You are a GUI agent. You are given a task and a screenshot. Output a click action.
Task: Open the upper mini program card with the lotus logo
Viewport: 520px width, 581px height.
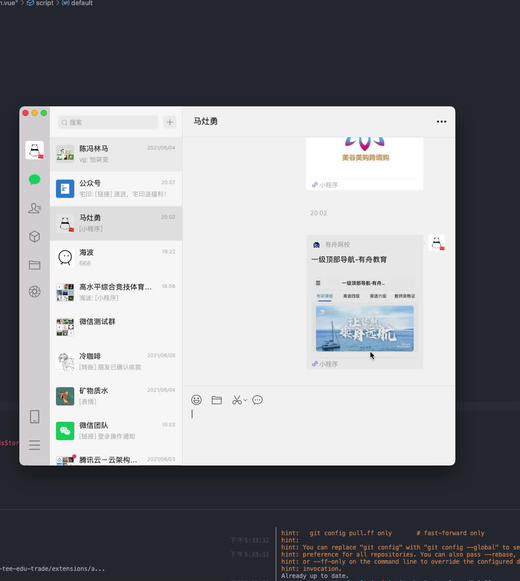(x=365, y=163)
